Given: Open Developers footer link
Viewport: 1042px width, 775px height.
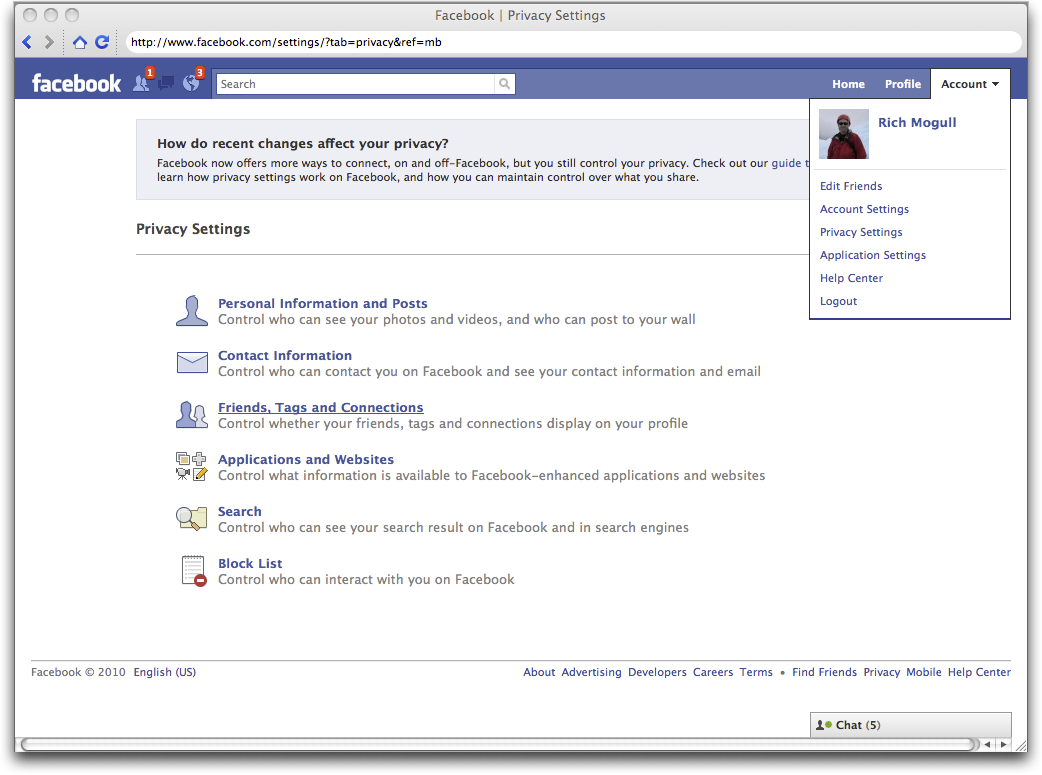Looking at the screenshot, I should point(657,673).
